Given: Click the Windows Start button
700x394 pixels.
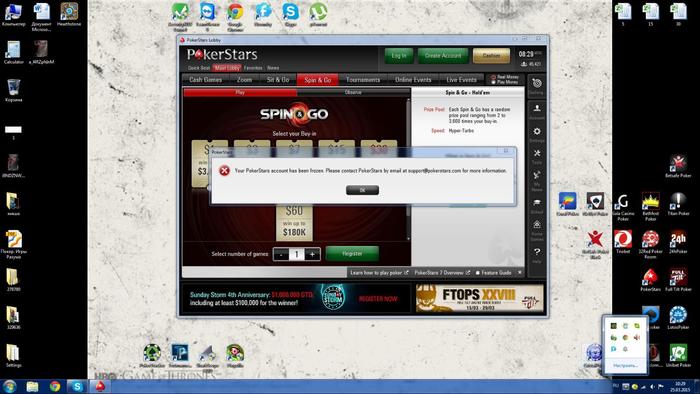Looking at the screenshot, I should (9, 386).
